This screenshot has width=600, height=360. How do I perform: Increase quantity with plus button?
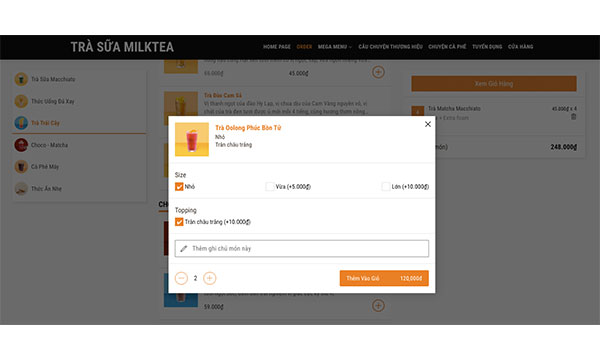tap(209, 278)
